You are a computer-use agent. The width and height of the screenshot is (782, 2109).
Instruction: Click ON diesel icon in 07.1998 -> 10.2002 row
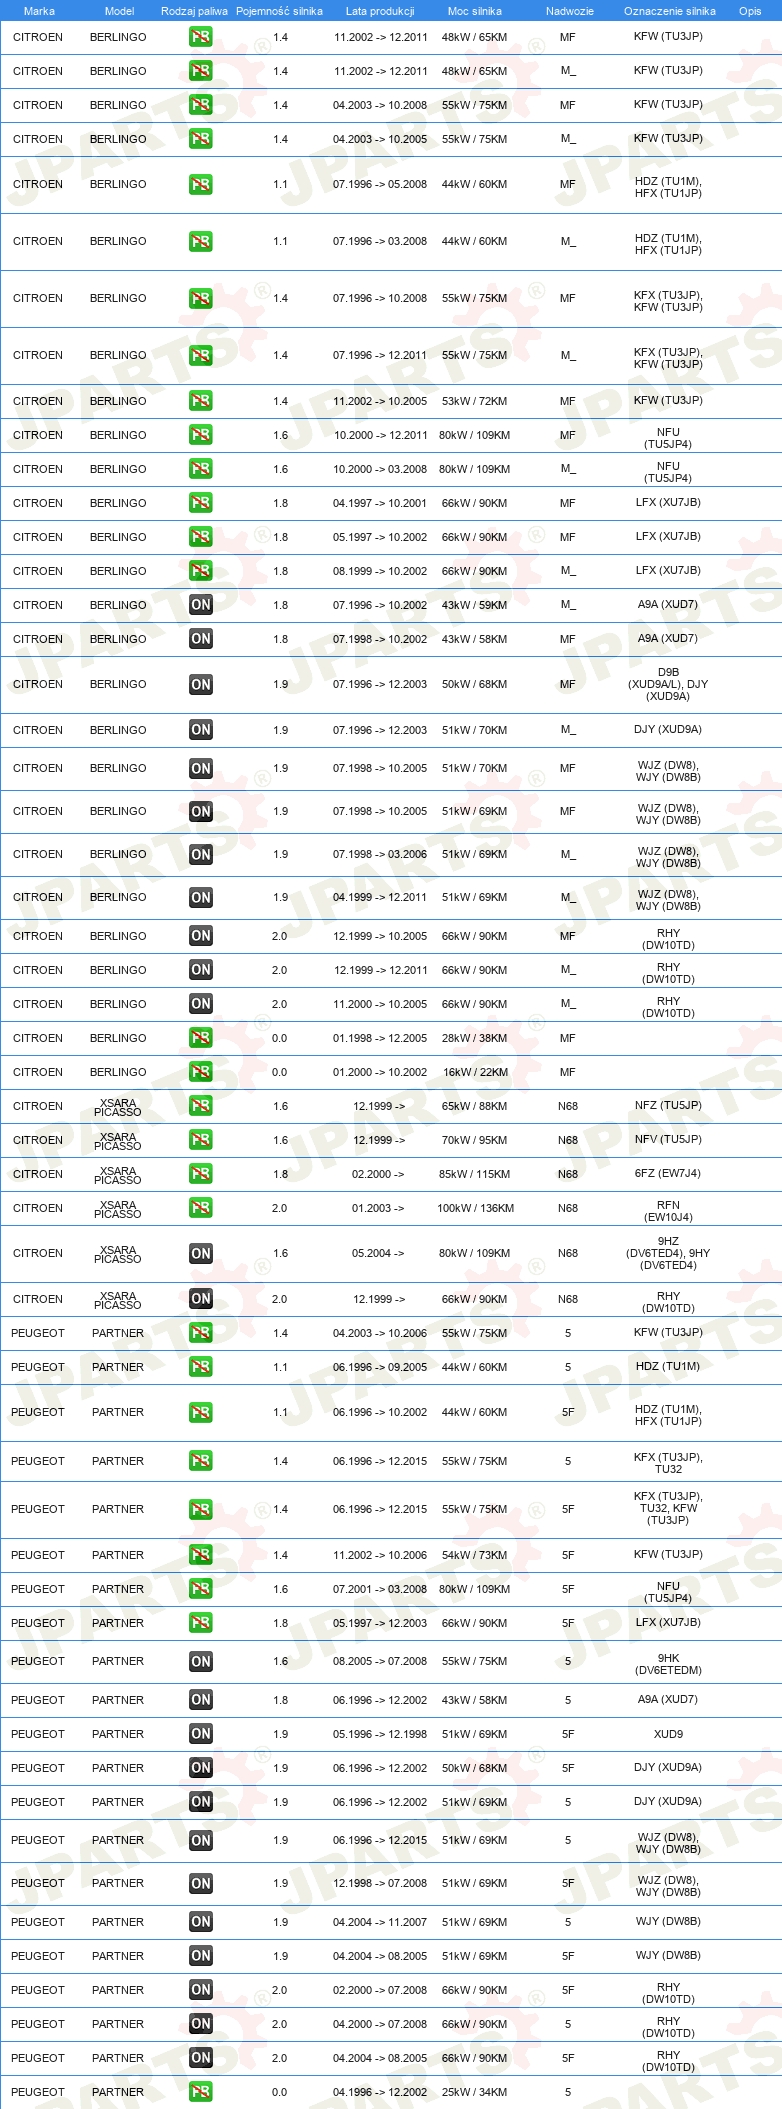[201, 639]
